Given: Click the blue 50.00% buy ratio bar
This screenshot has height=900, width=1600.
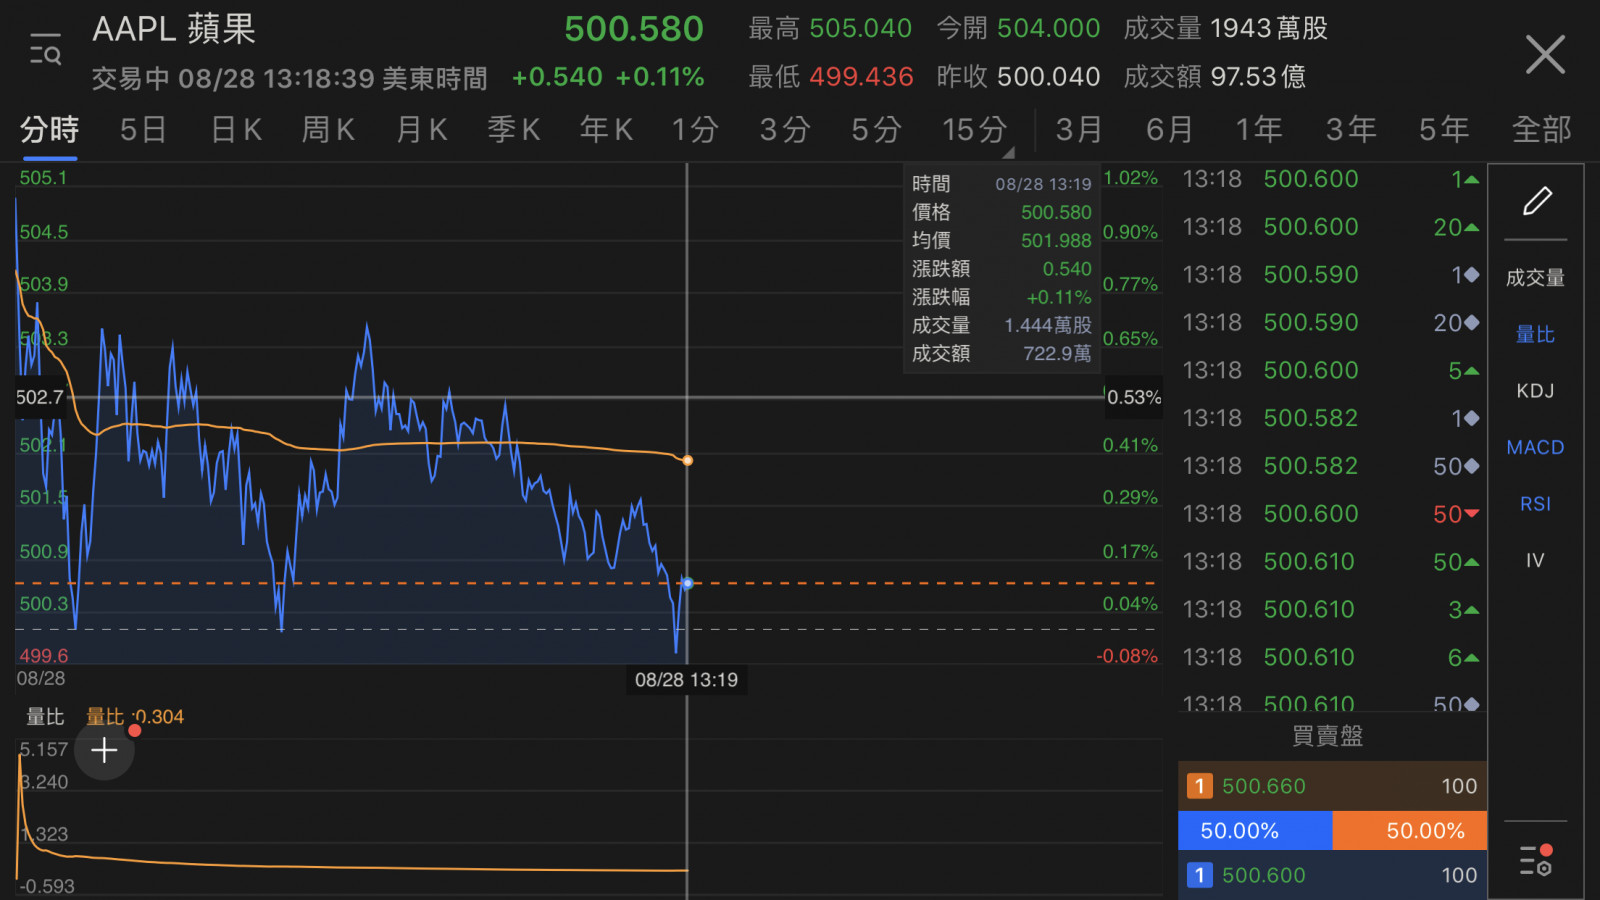Looking at the screenshot, I should 1255,831.
